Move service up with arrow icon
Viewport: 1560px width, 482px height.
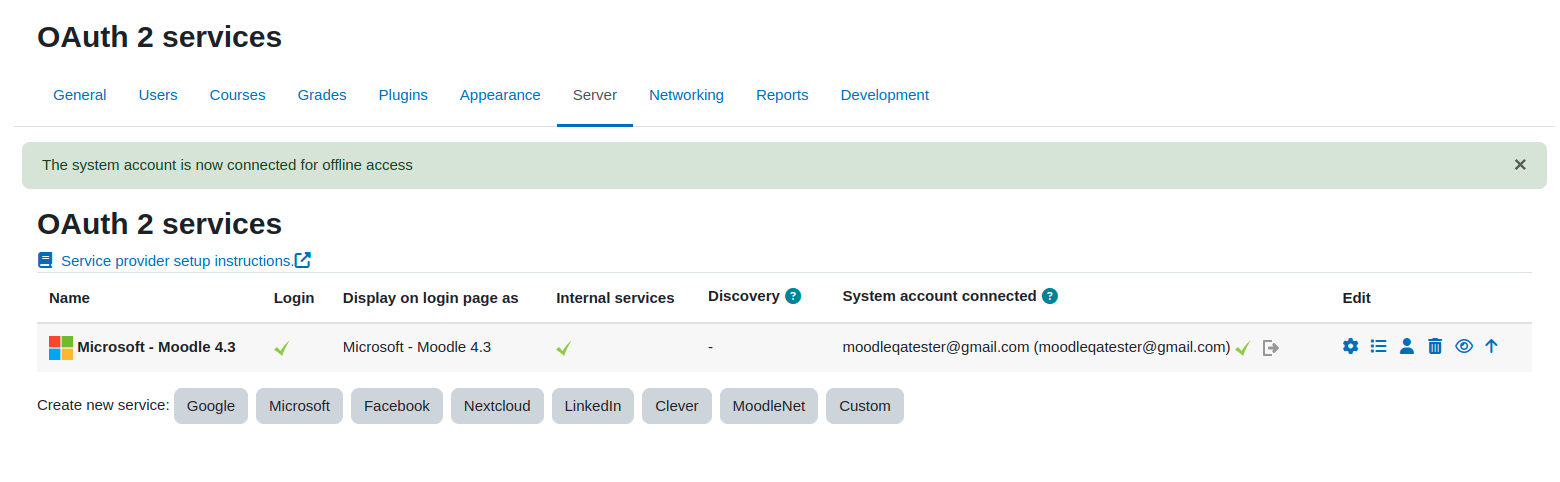pos(1491,346)
